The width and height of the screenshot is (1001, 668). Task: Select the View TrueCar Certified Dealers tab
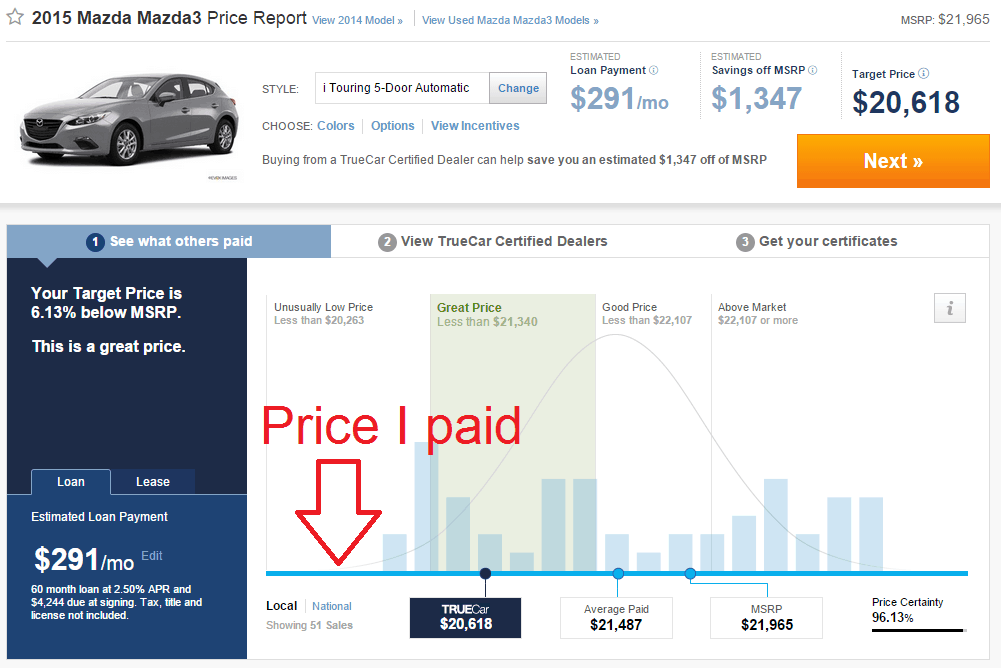pyautogui.click(x=493, y=241)
